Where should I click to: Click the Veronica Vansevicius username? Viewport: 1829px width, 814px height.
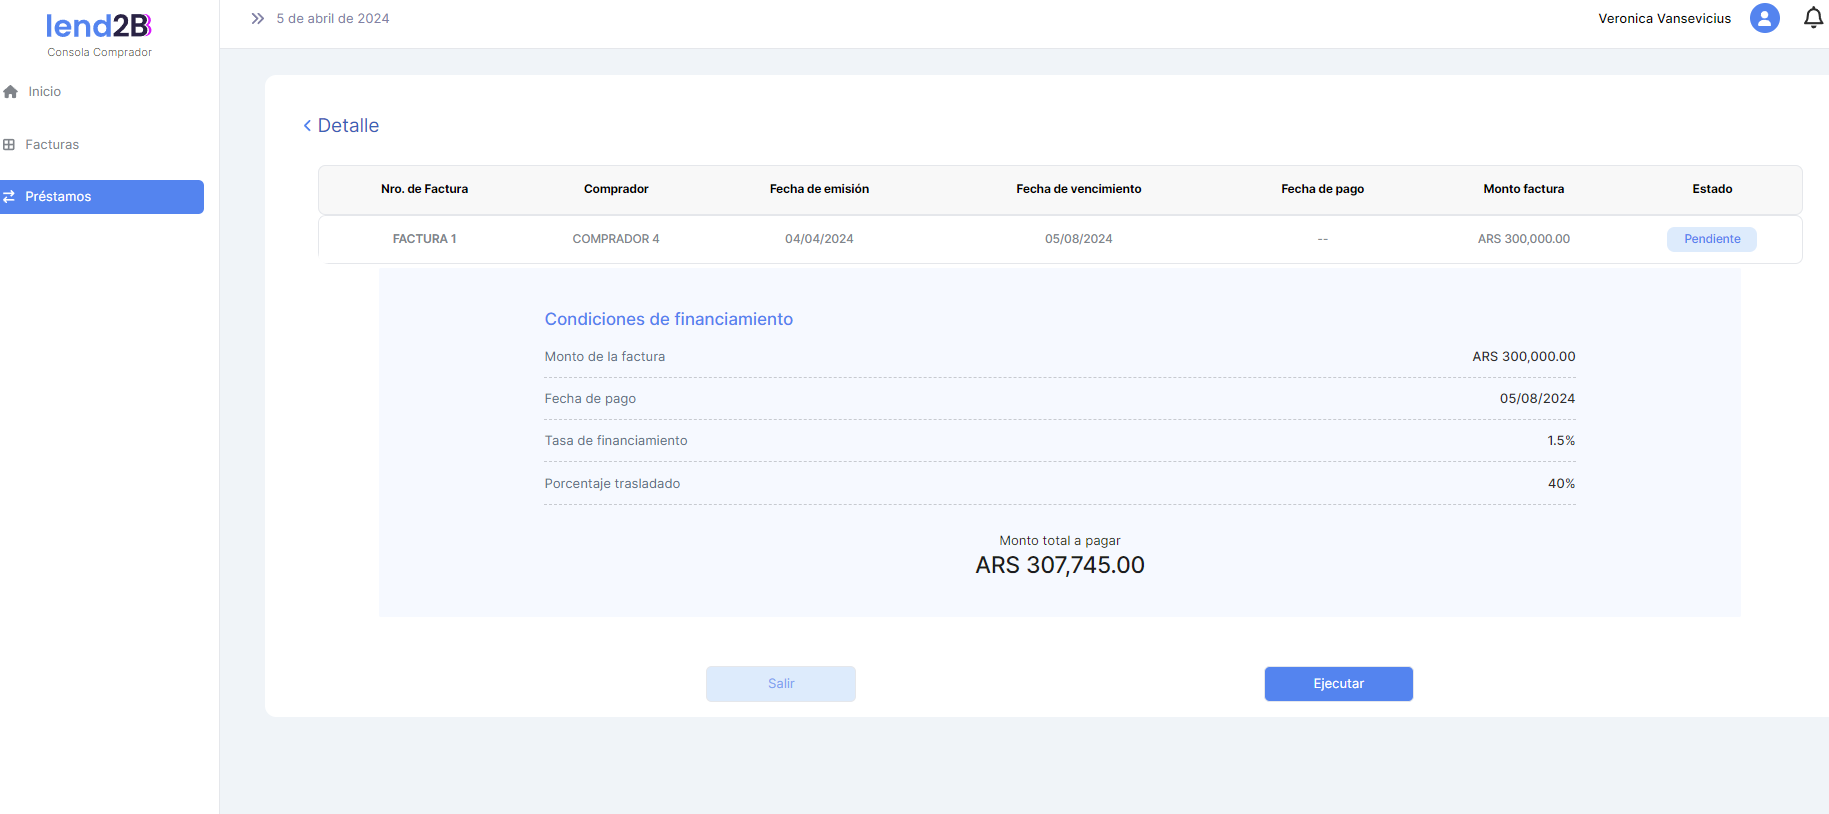point(1664,19)
